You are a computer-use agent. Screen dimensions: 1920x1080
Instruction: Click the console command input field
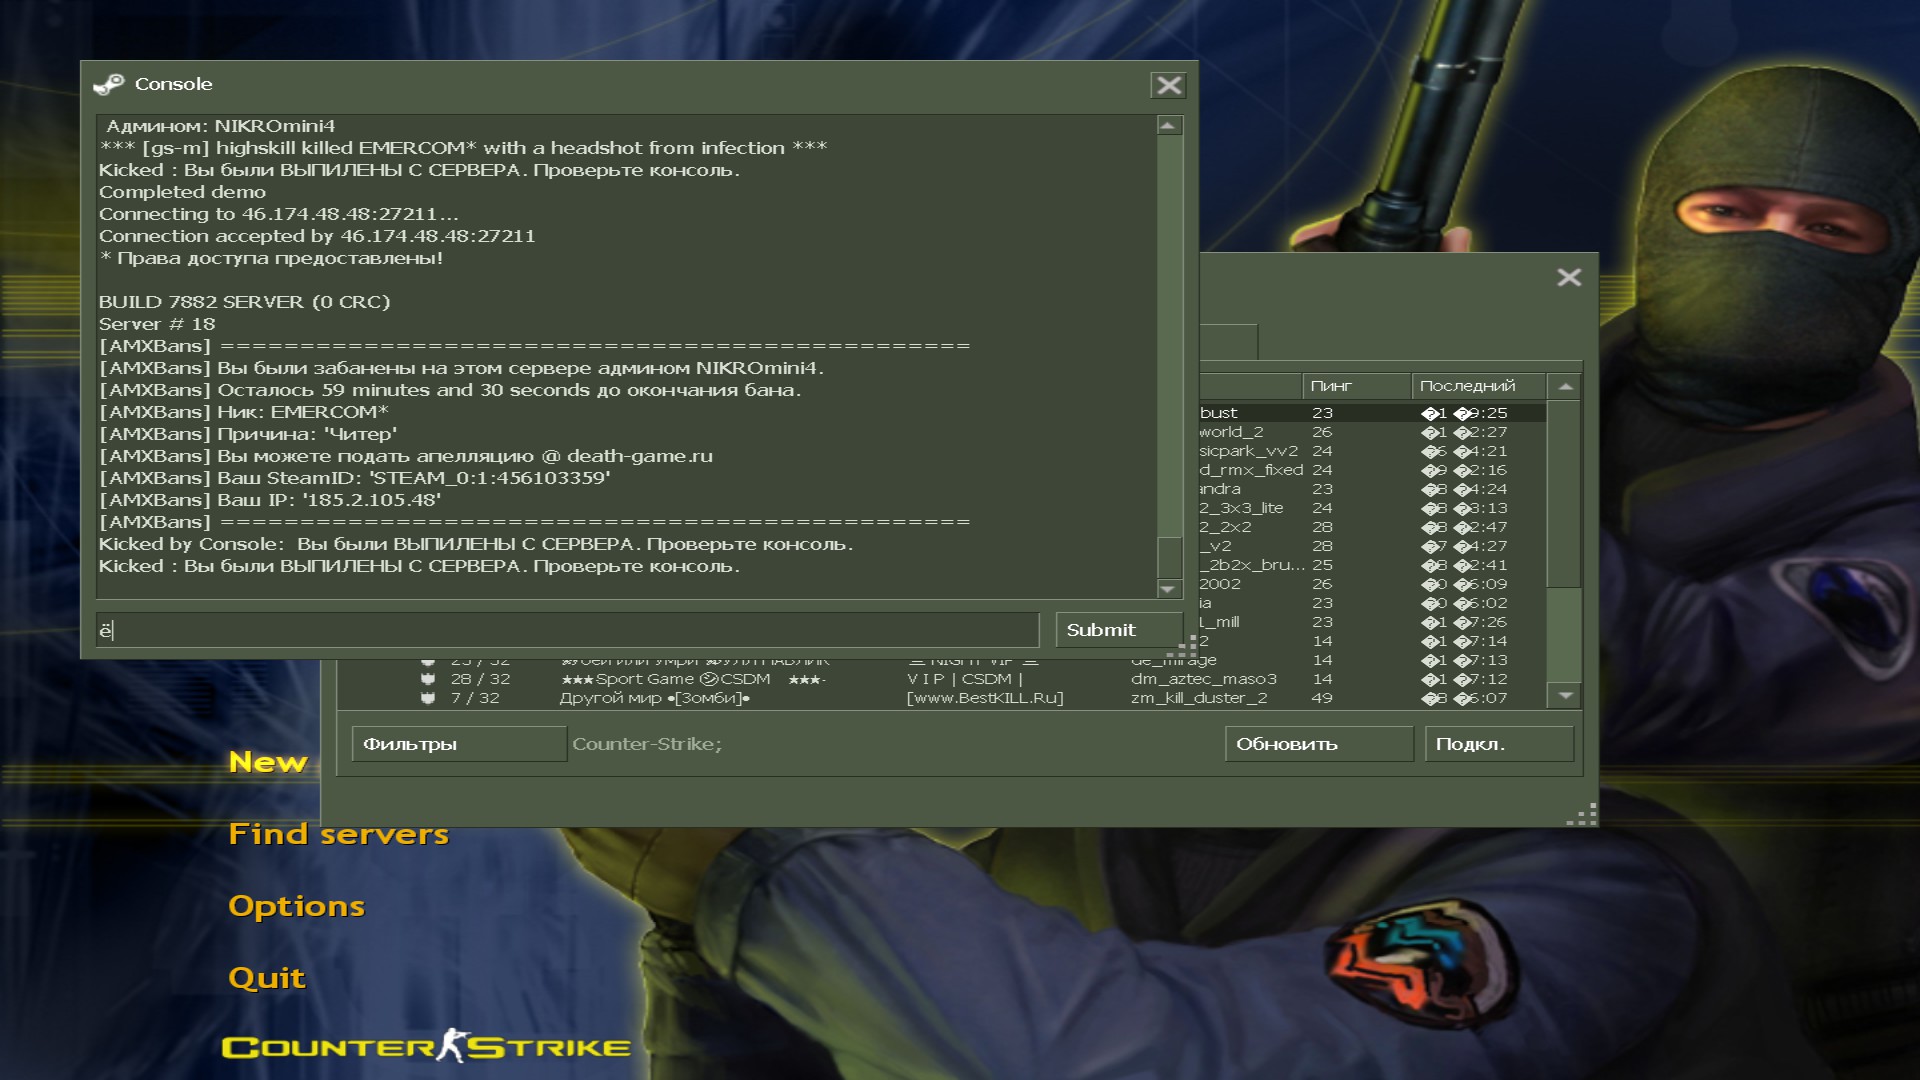tap(568, 630)
